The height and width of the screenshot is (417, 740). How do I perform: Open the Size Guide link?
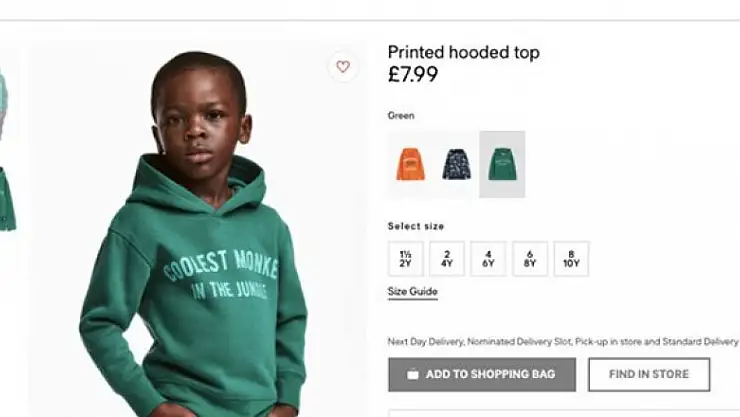[x=412, y=292]
